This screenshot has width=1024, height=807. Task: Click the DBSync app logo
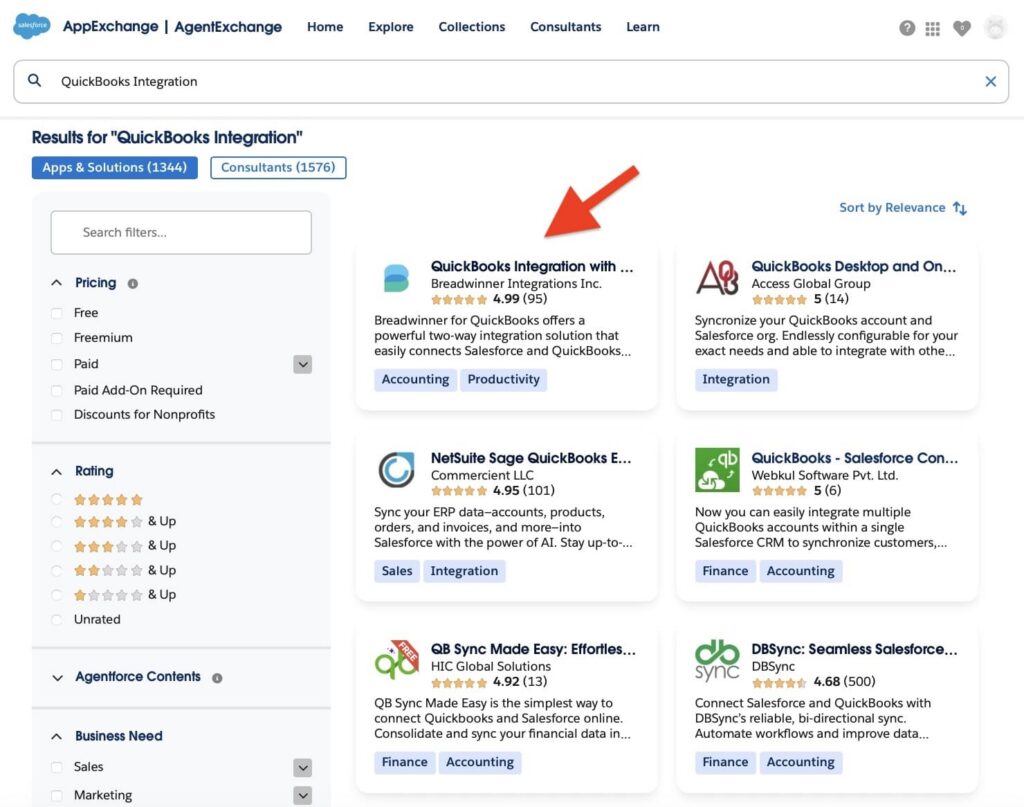[x=716, y=660]
